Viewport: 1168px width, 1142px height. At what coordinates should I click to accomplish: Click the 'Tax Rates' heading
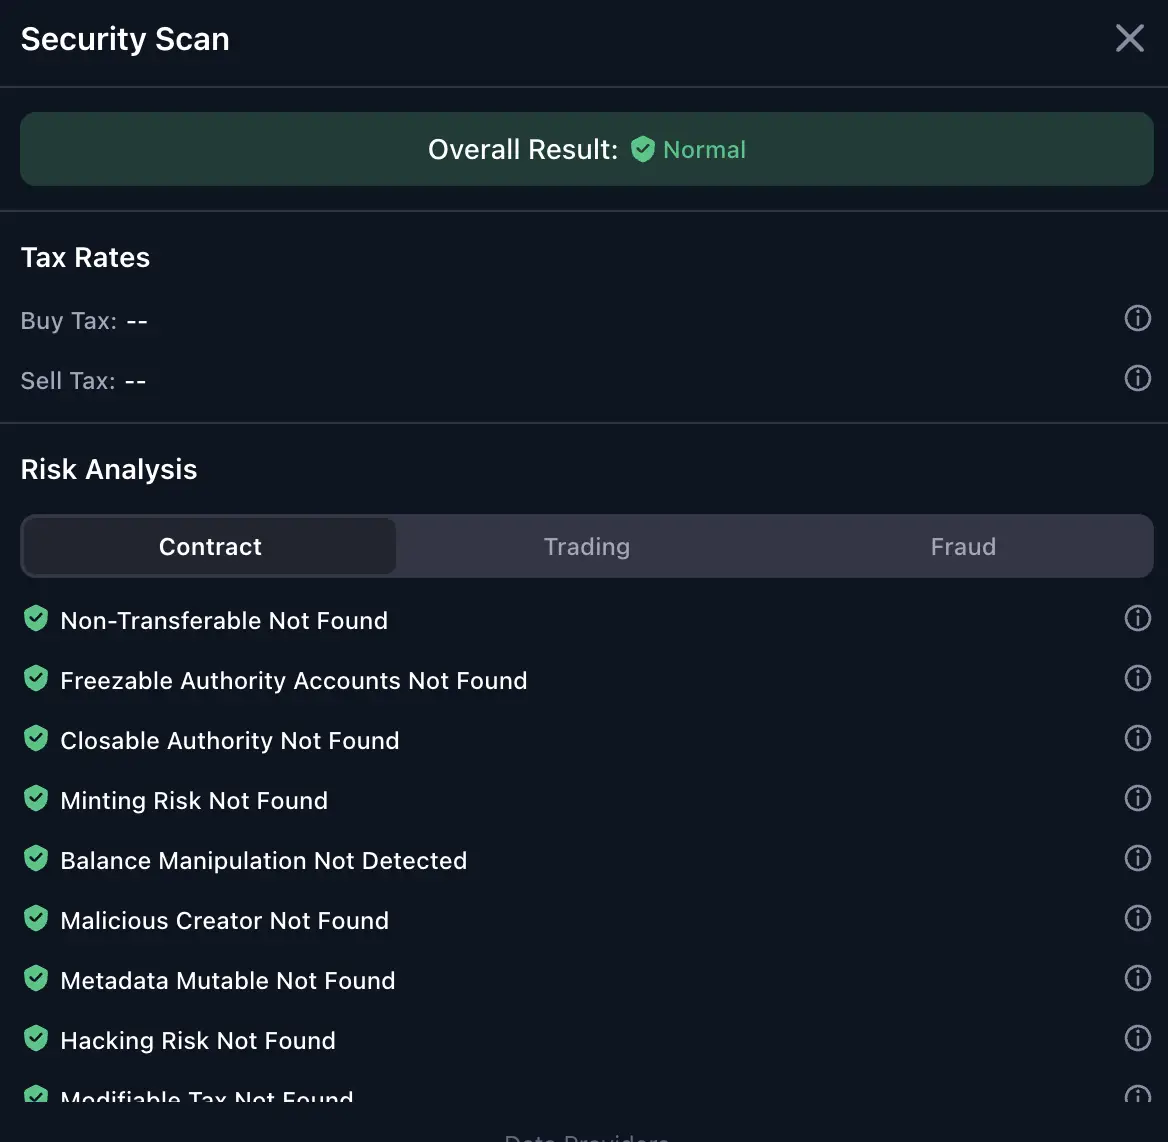point(85,258)
